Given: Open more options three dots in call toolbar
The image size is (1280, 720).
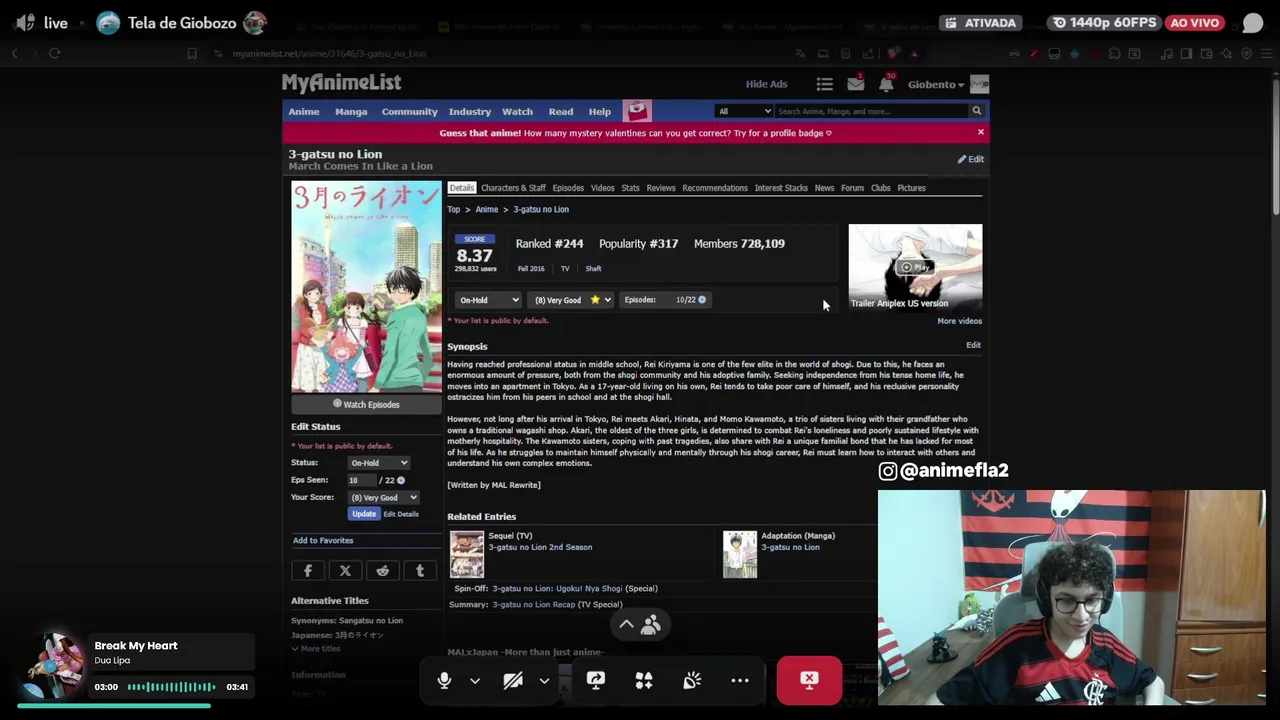Looking at the screenshot, I should click(x=740, y=680).
